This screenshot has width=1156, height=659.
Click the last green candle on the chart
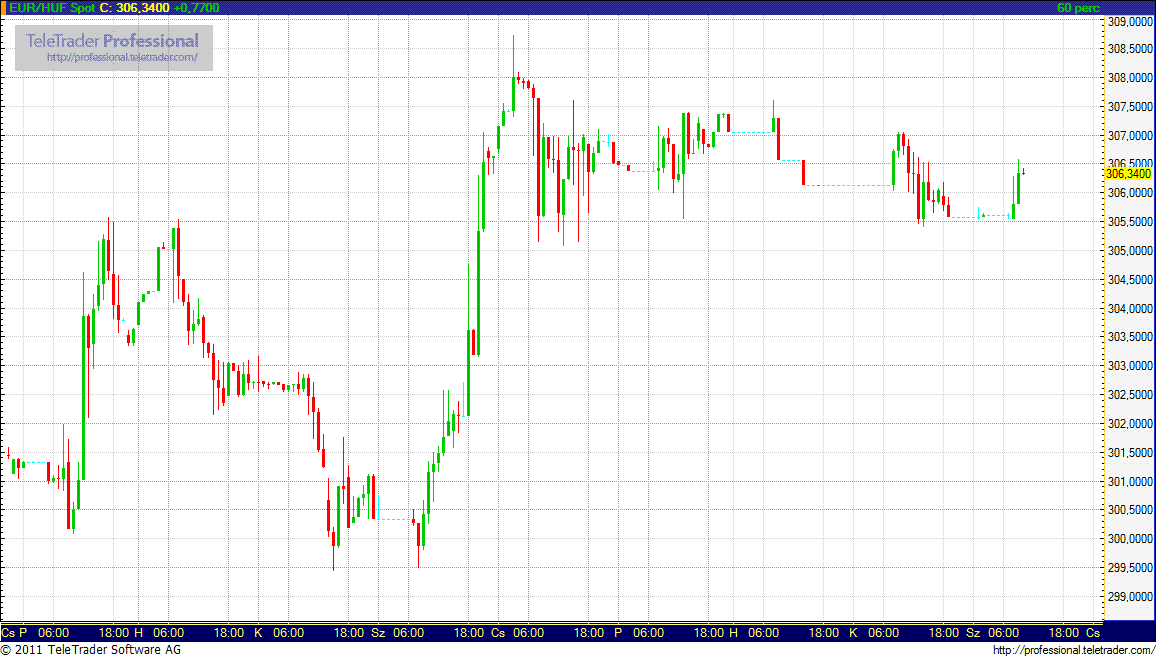pyautogui.click(x=1018, y=188)
